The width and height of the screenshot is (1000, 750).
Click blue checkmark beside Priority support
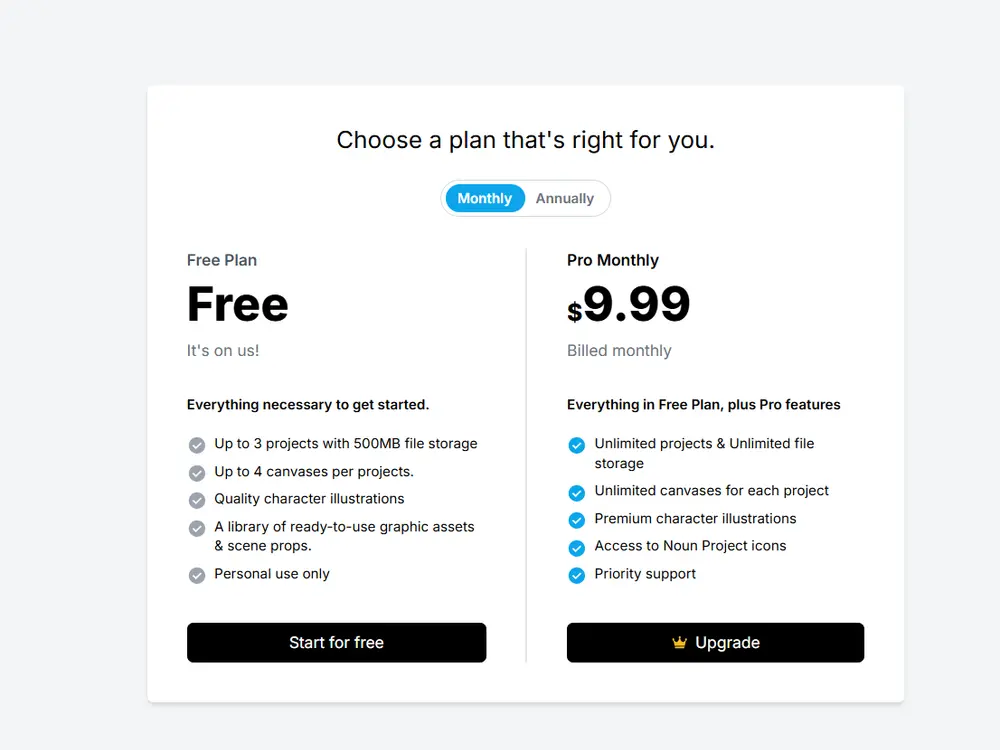coord(577,575)
